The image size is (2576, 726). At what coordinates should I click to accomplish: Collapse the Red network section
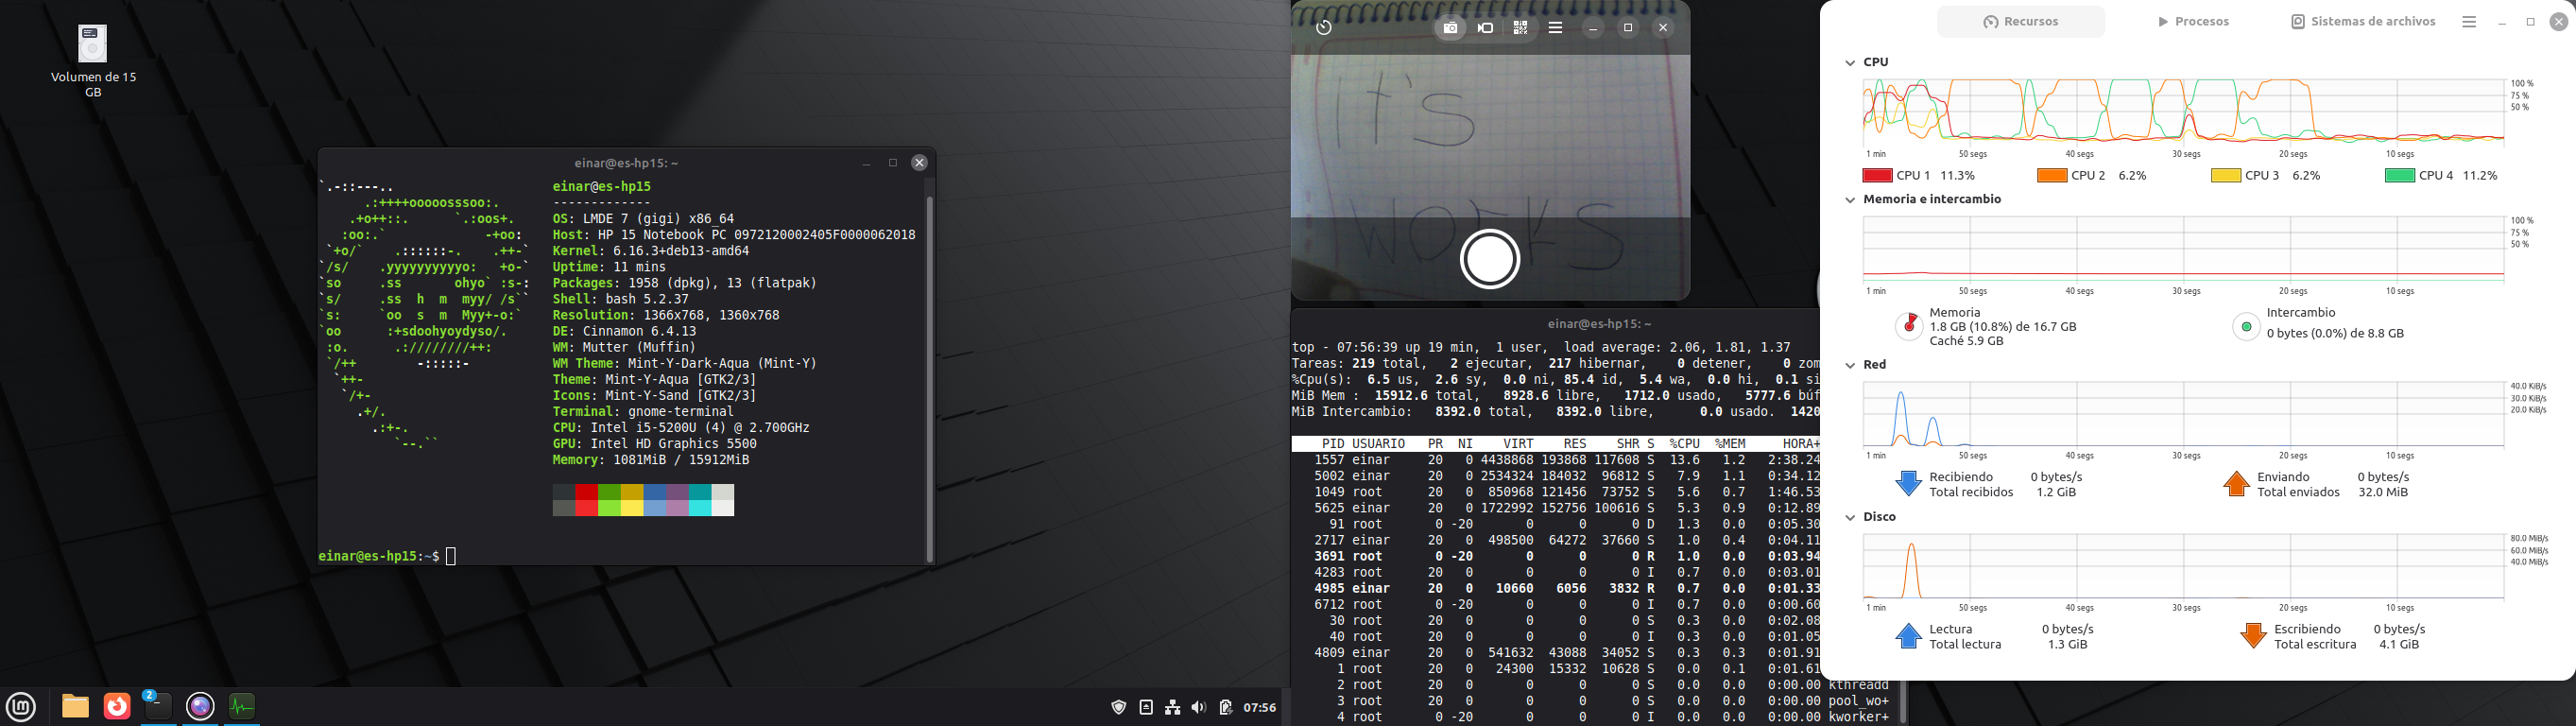(x=1850, y=365)
